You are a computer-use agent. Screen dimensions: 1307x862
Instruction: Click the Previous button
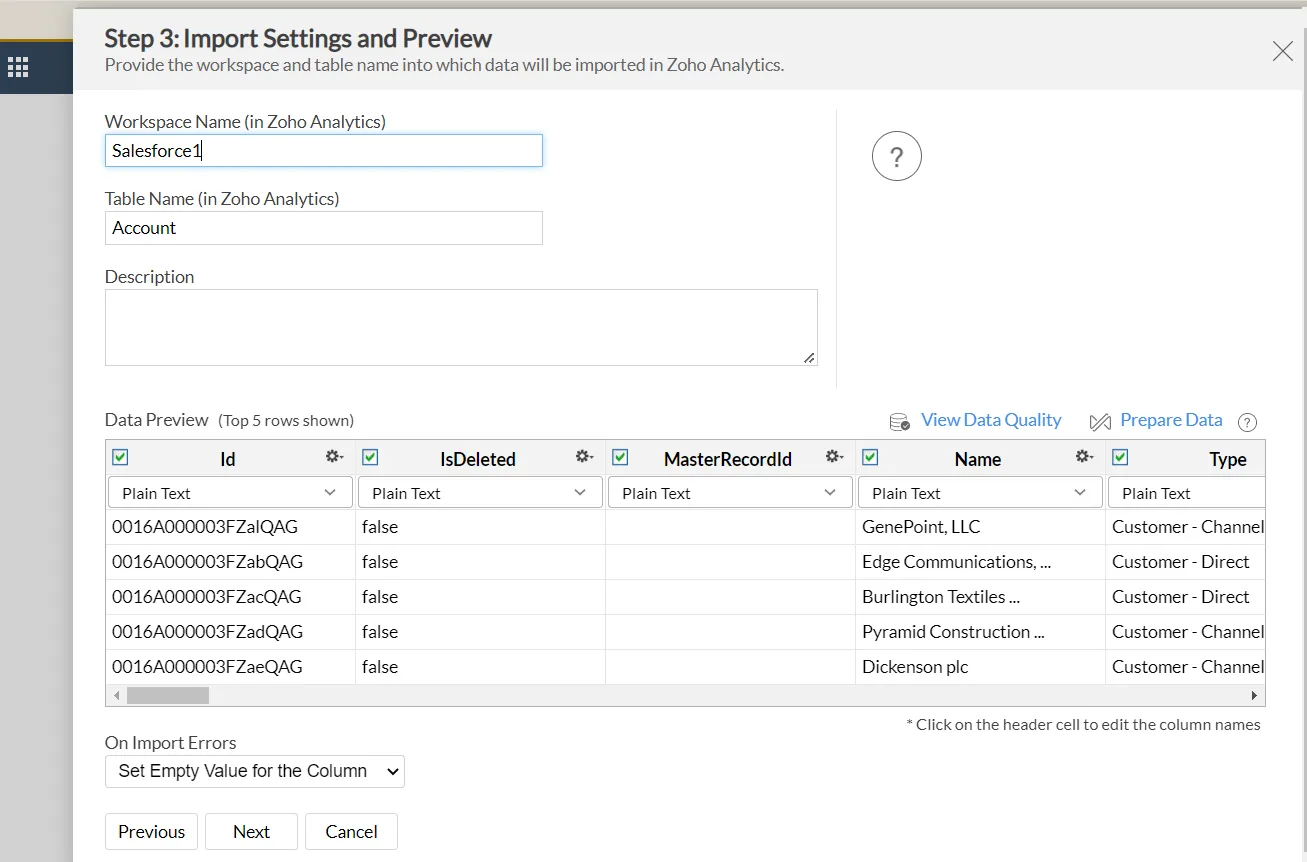point(151,831)
